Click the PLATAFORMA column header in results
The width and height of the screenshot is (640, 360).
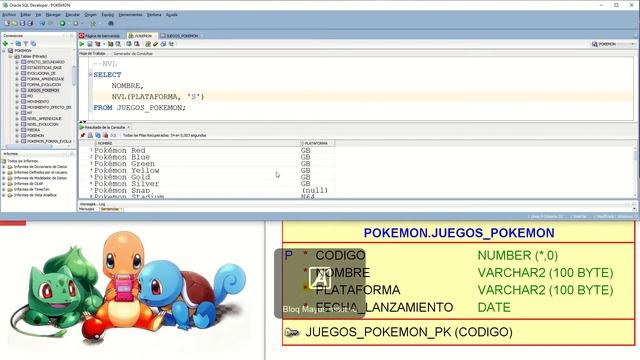click(318, 143)
